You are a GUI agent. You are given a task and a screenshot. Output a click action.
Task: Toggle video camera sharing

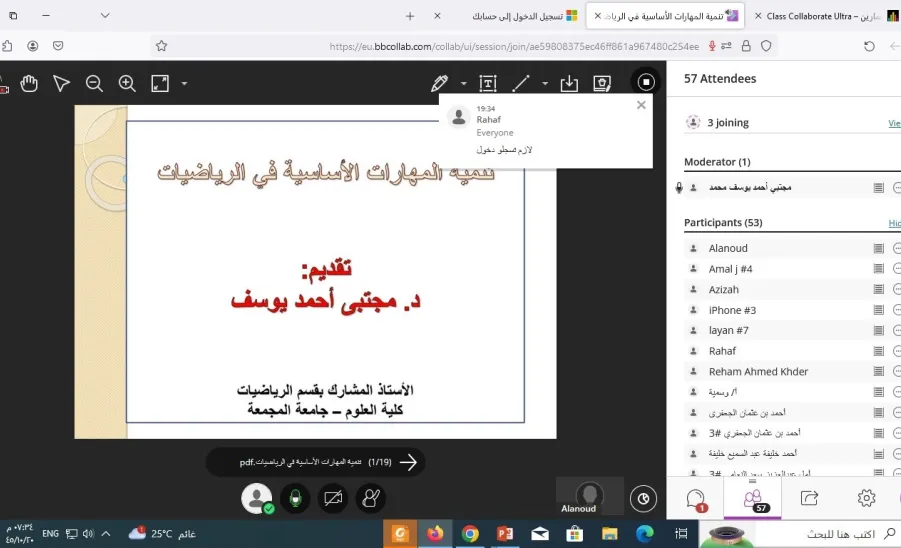pos(333,498)
